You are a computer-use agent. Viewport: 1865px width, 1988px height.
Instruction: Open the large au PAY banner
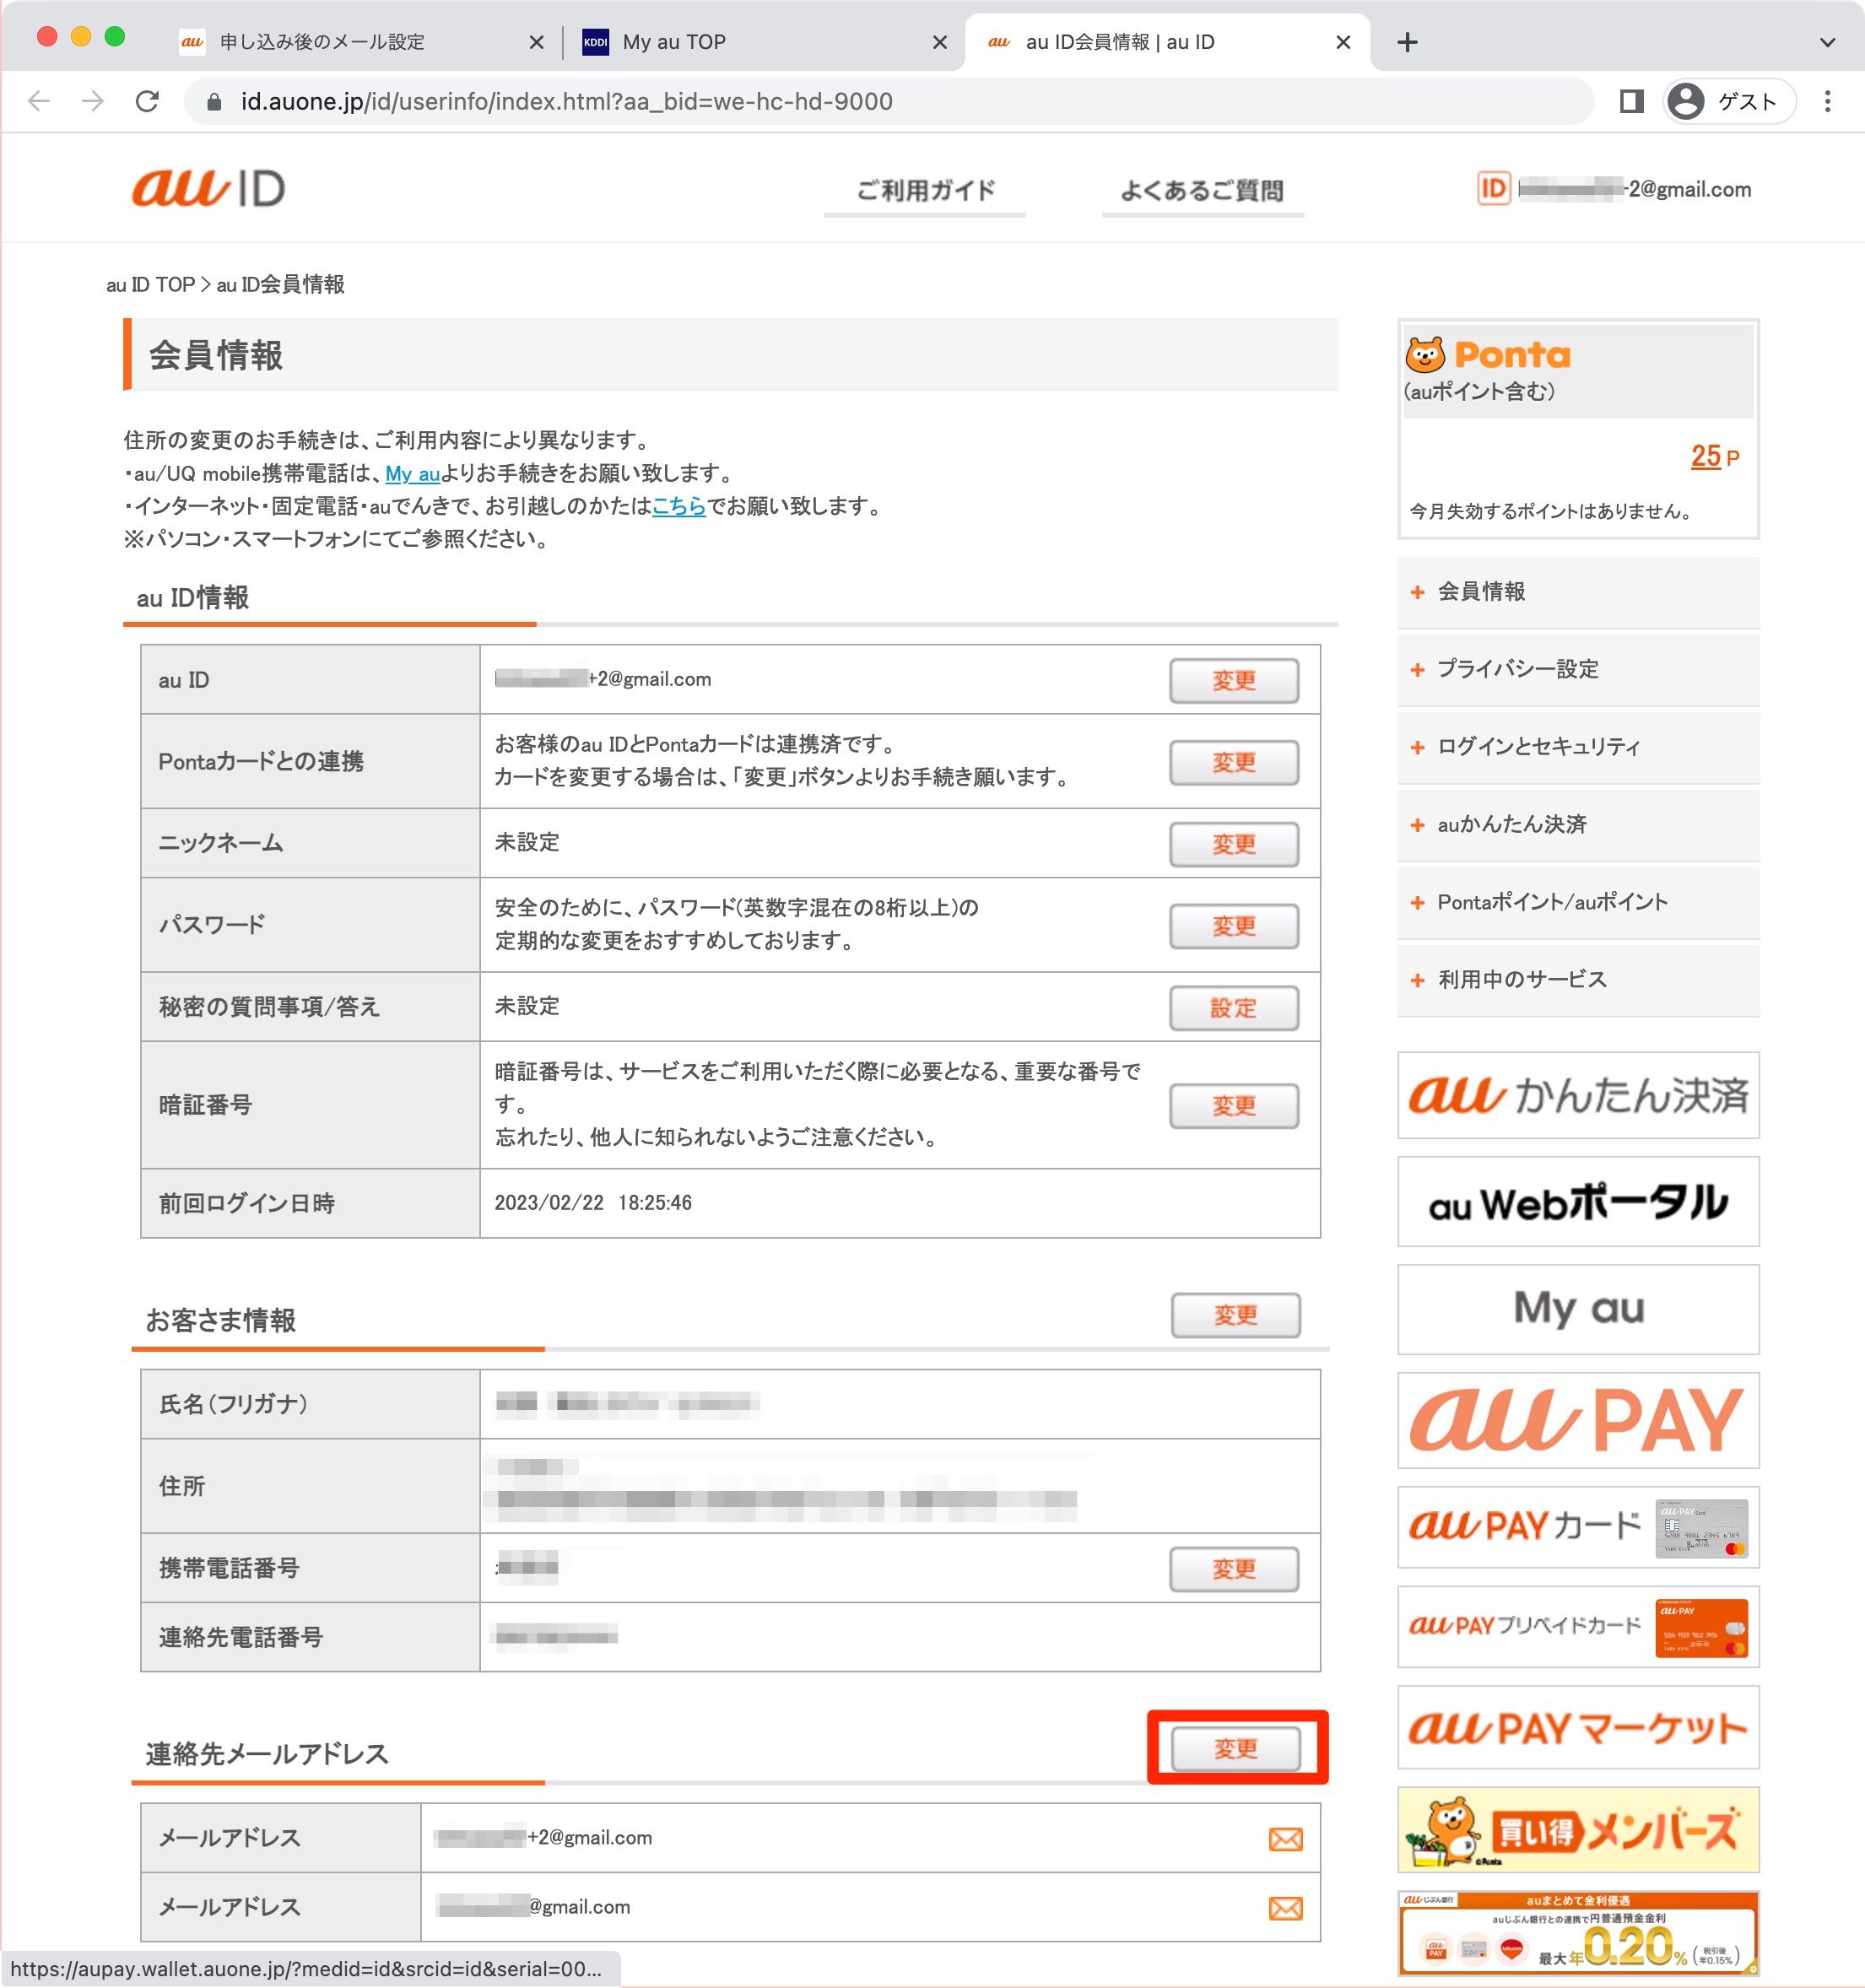coord(1578,1420)
